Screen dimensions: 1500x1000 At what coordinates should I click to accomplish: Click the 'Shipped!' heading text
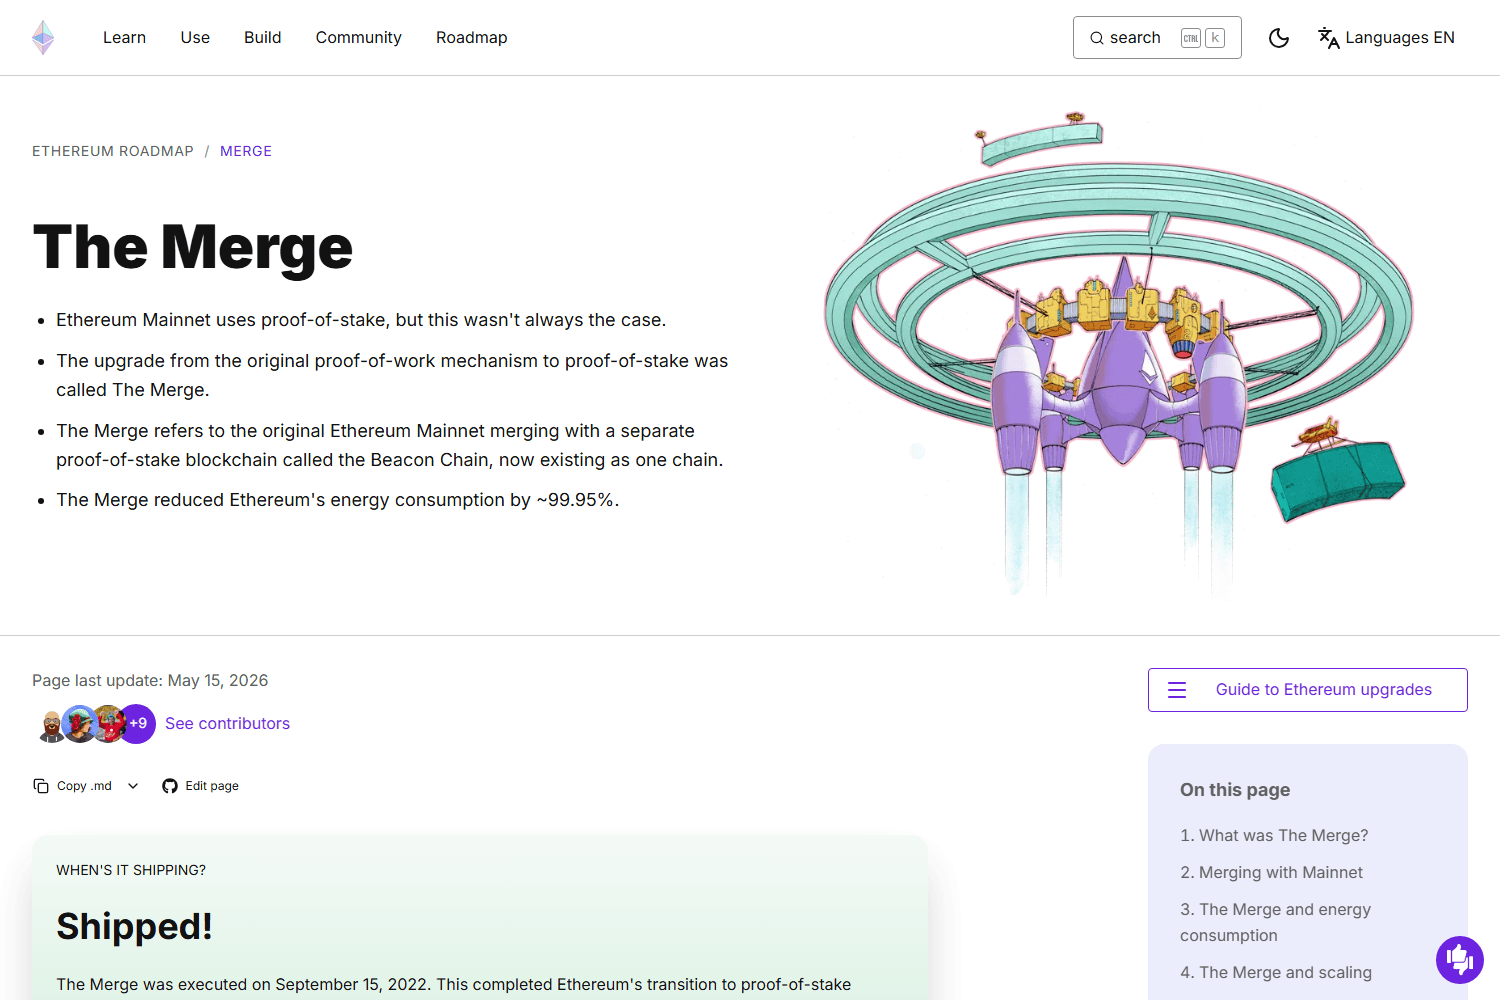[x=134, y=926]
